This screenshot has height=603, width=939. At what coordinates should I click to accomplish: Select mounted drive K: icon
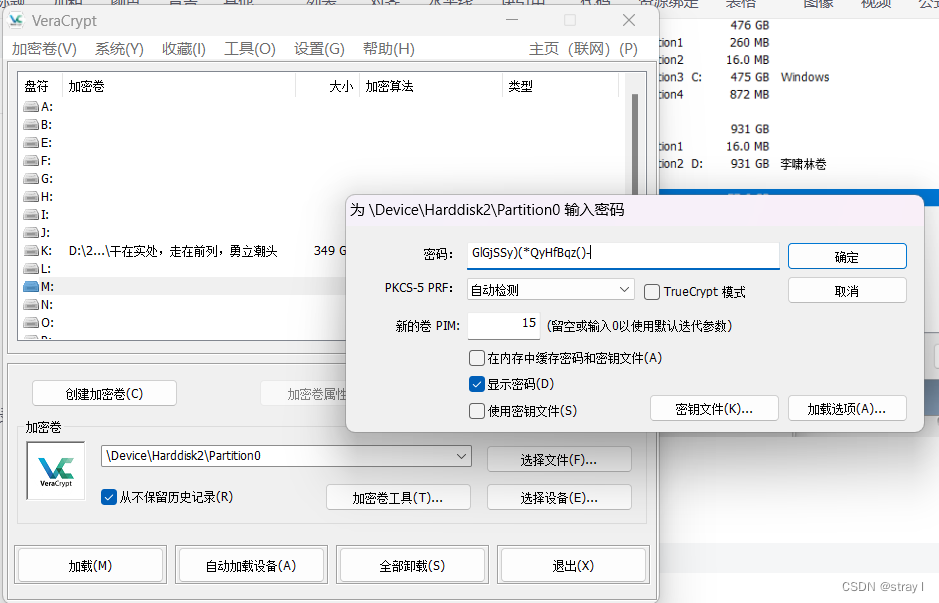click(31, 251)
